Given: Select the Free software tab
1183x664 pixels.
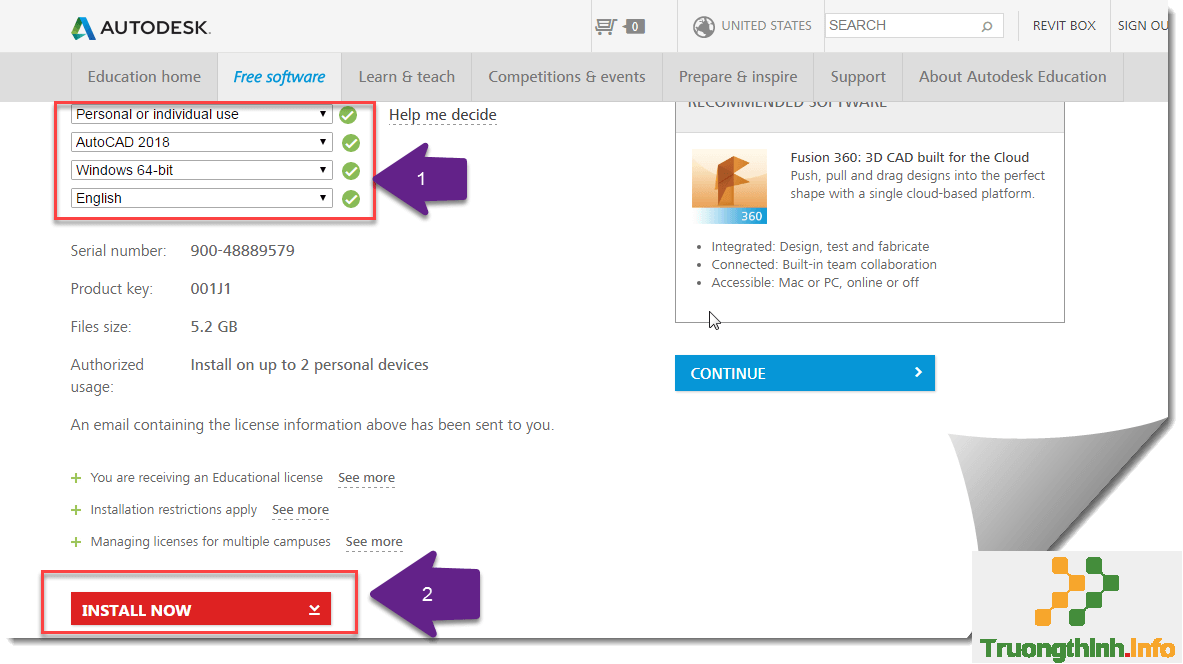Looking at the screenshot, I should coord(279,77).
